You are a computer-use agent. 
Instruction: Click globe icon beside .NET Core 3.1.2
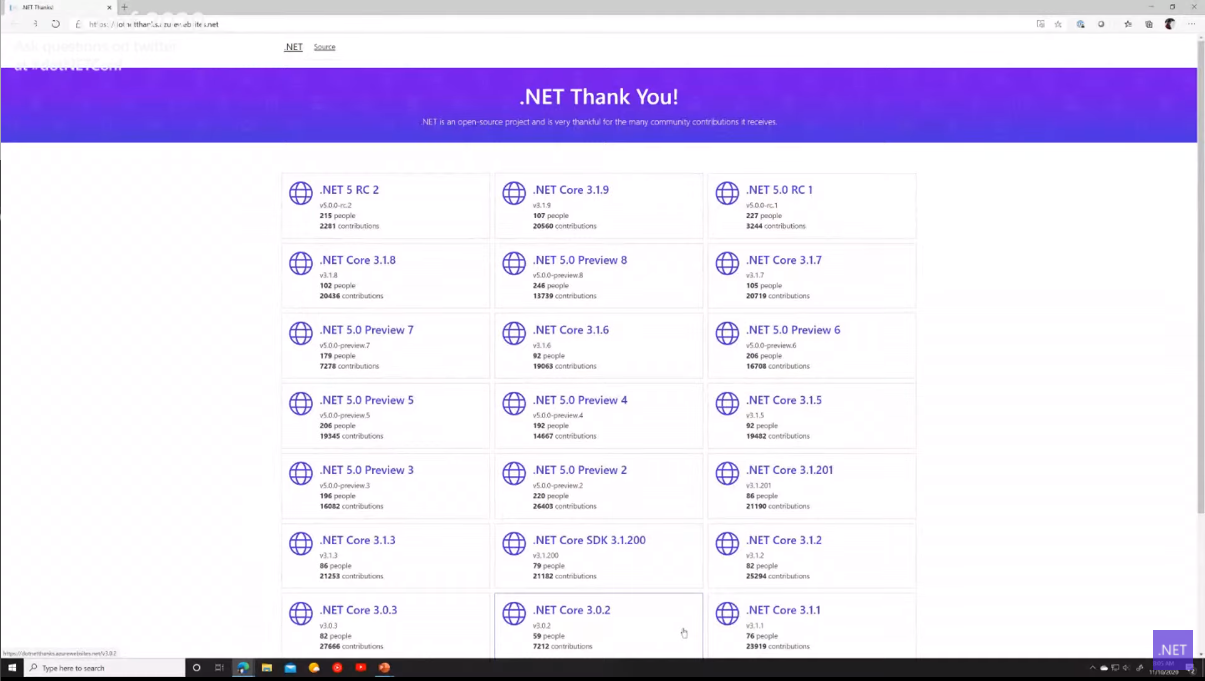(x=727, y=543)
